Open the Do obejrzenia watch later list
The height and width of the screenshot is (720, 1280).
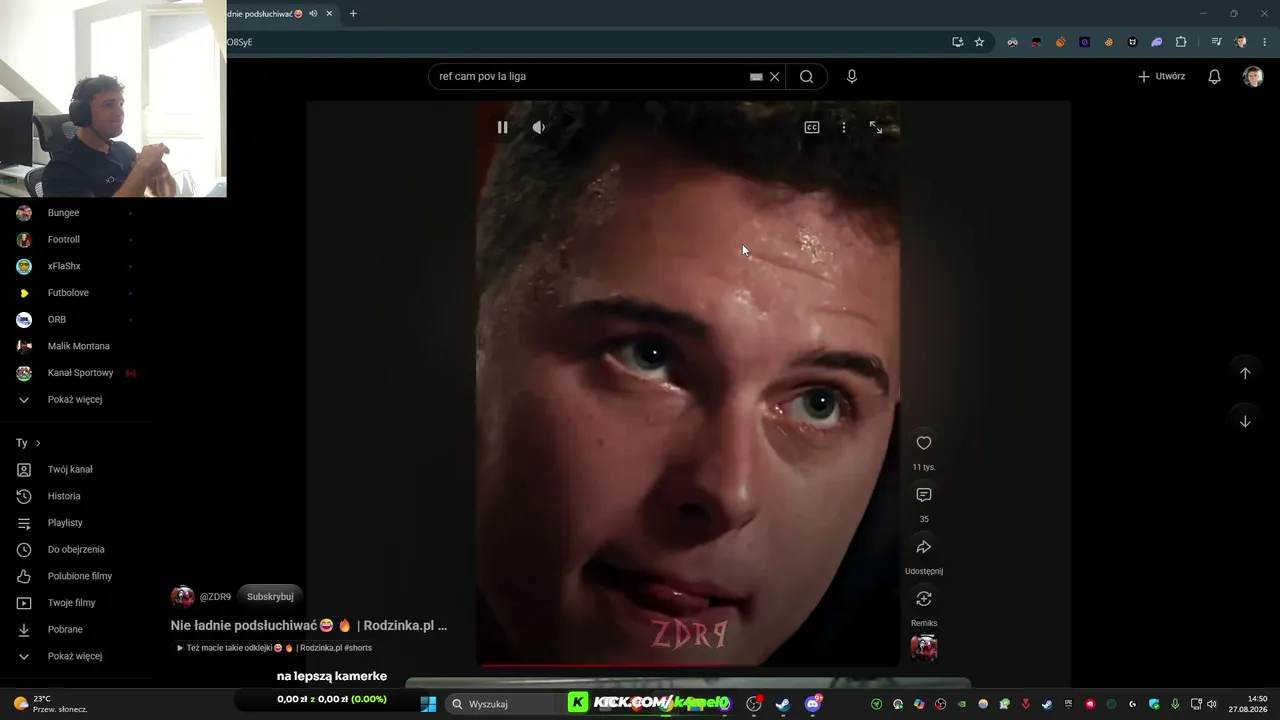coord(76,550)
